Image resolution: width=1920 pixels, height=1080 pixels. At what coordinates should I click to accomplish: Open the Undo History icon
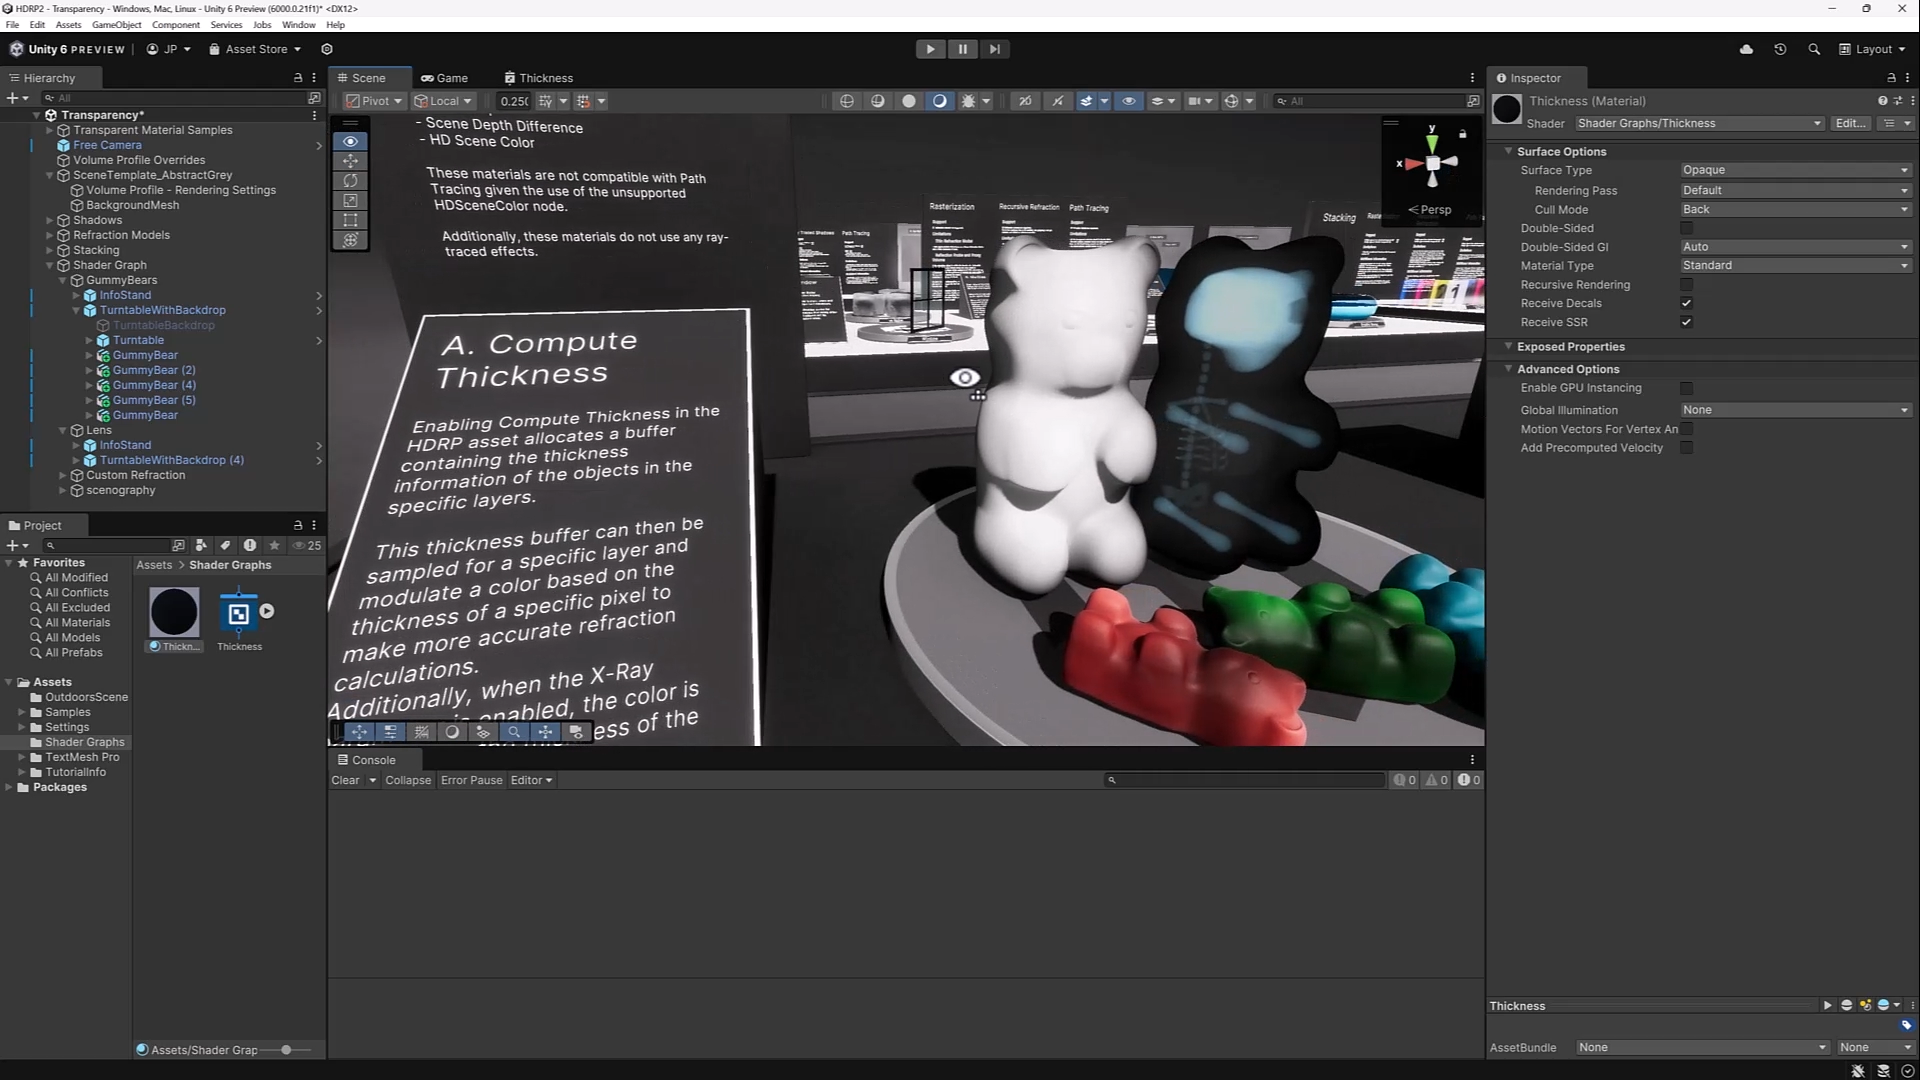coord(1780,49)
